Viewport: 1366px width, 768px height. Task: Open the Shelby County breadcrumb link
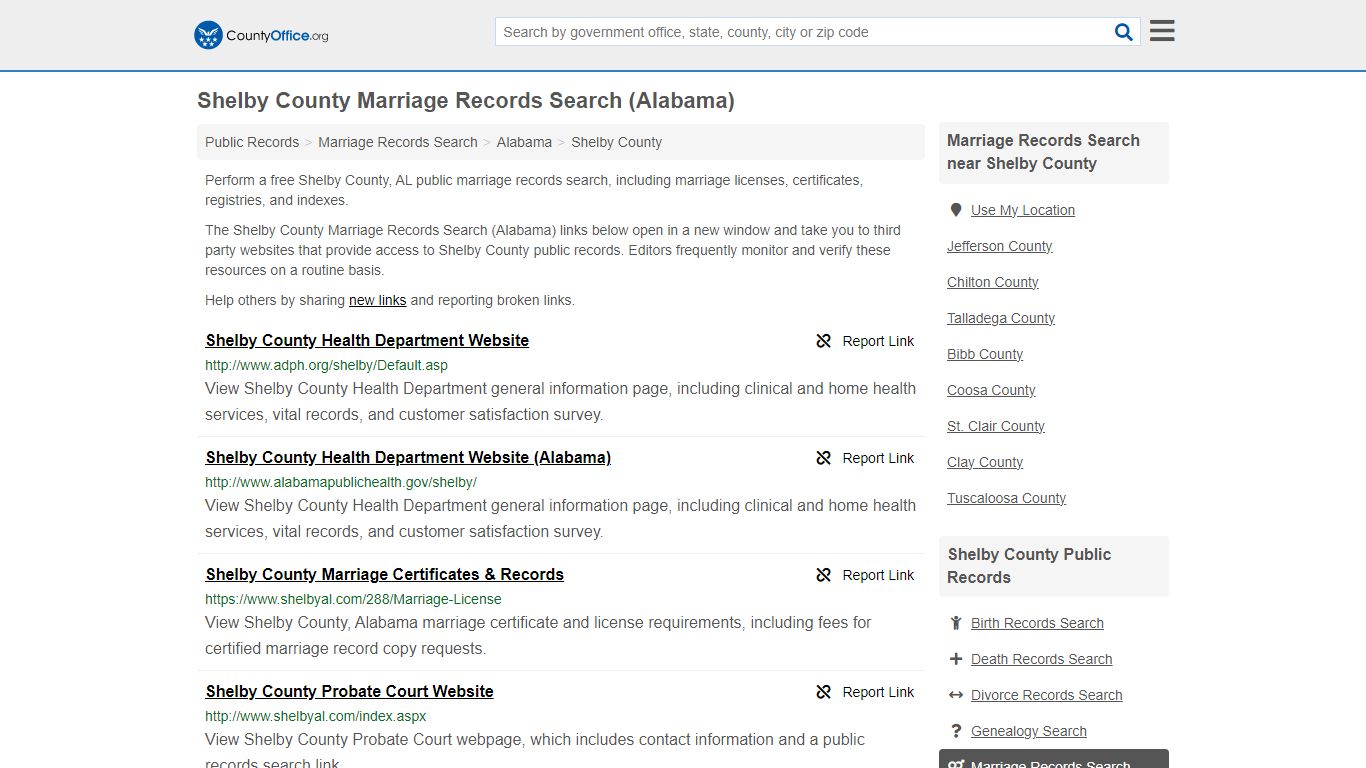(x=616, y=142)
